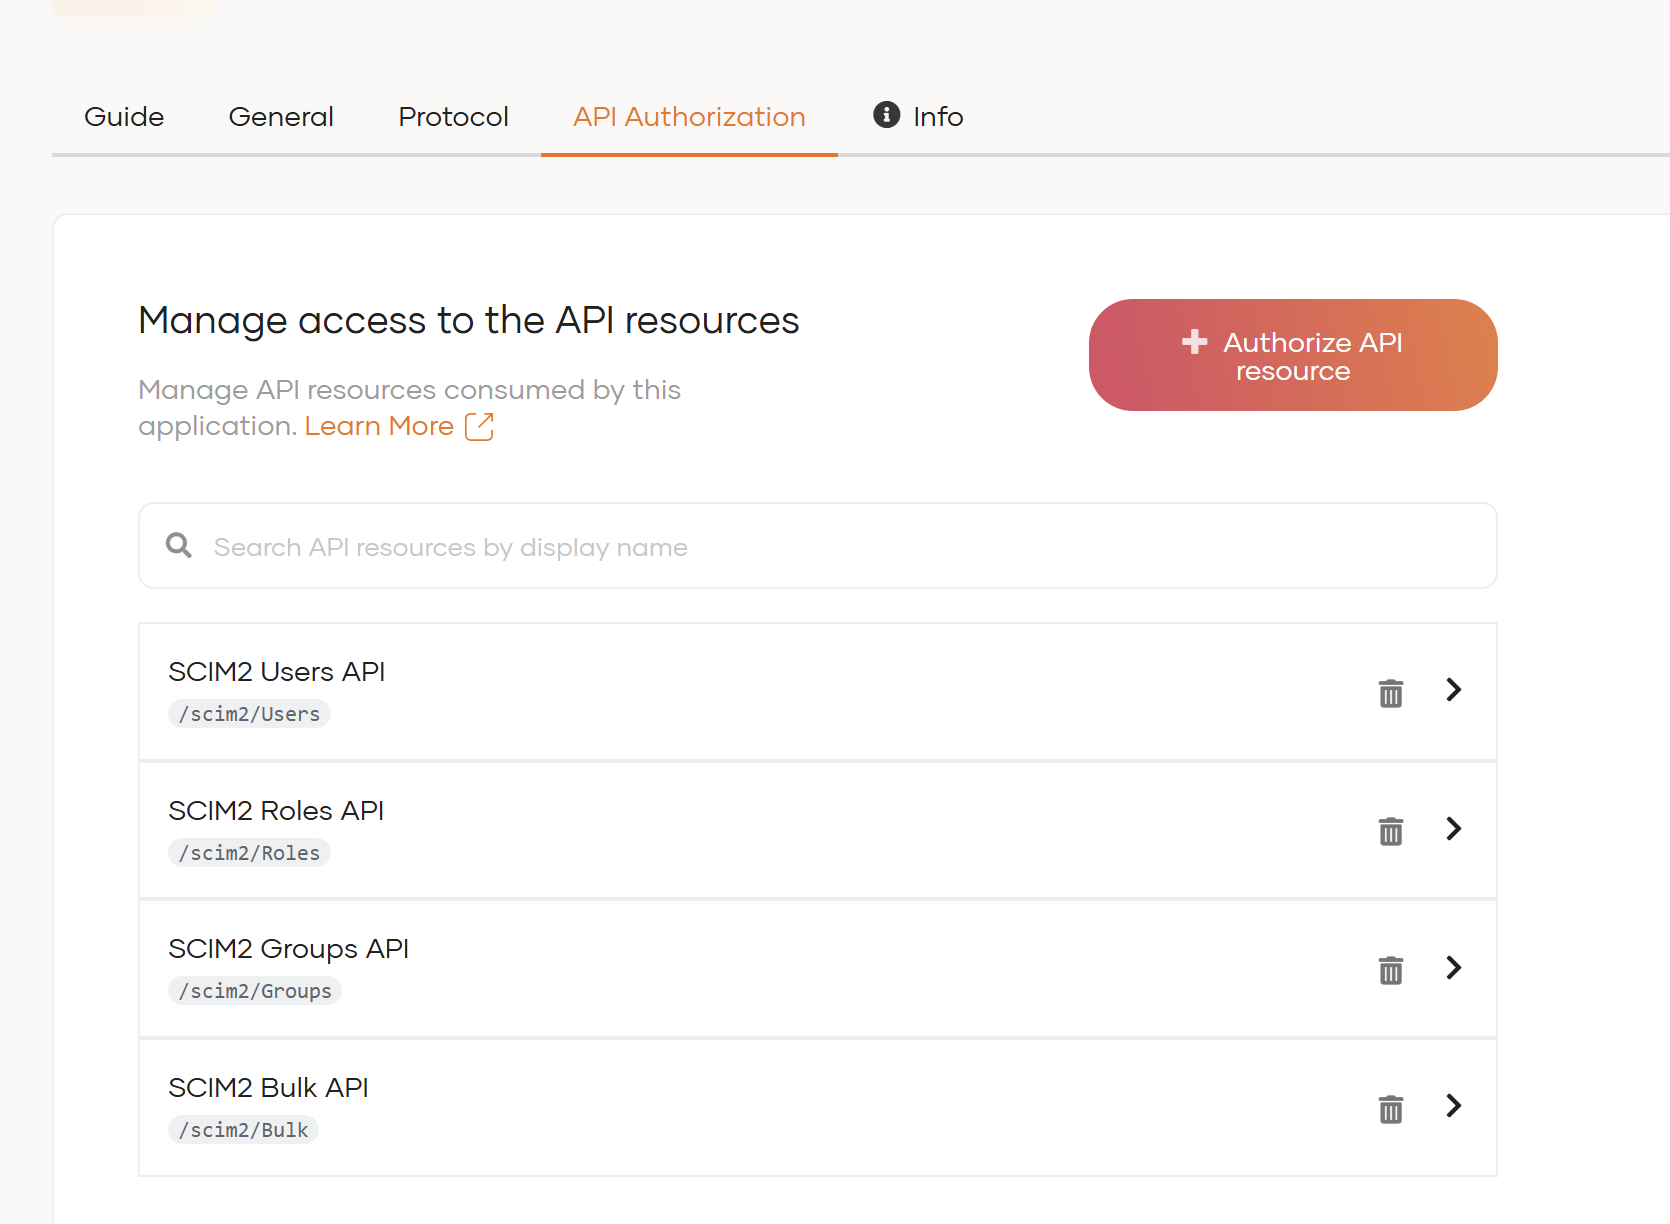Click the external link icon beside Learn More
This screenshot has height=1224, width=1670.
click(x=479, y=426)
